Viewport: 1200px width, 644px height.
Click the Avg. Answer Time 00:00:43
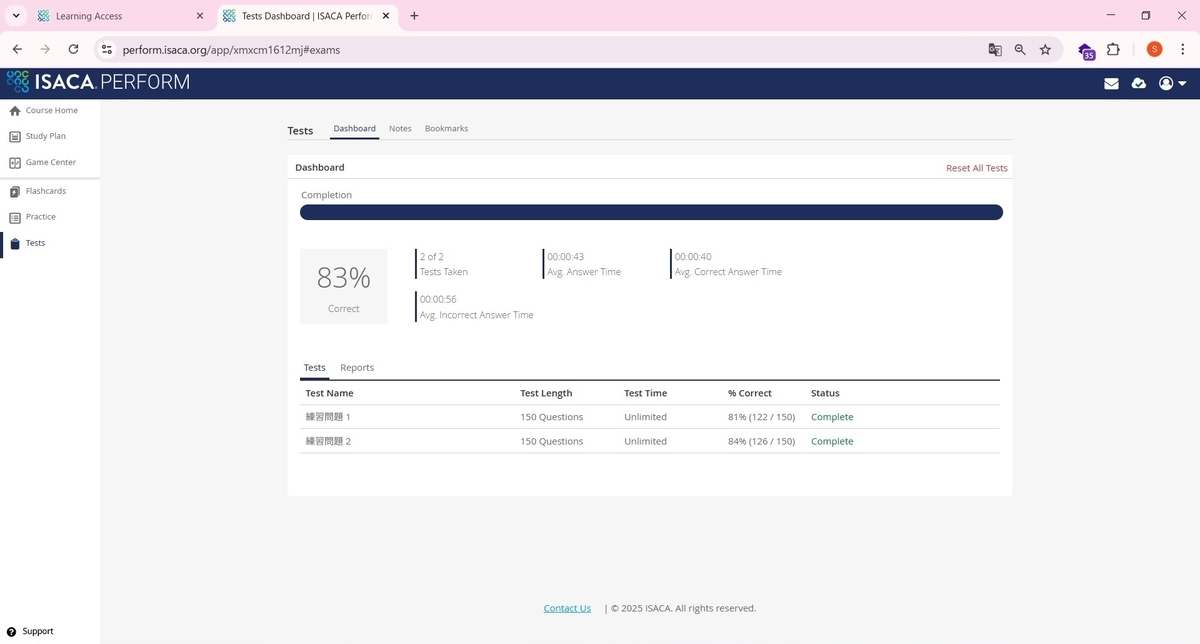click(582, 264)
